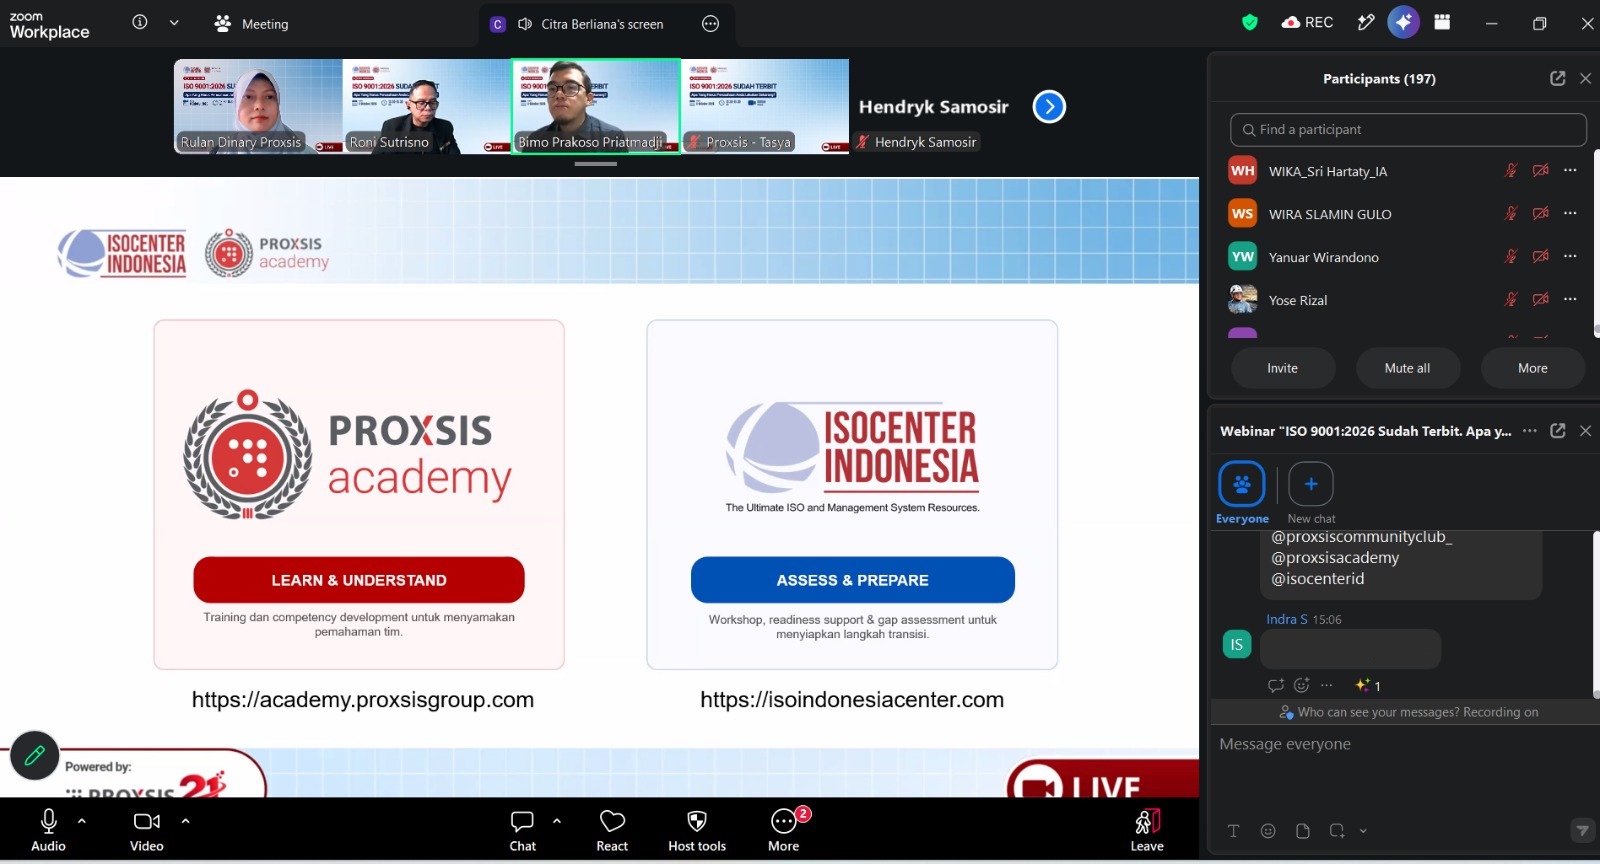This screenshot has height=864, width=1600.
Task: Open text formatting in chat composer
Action: click(x=1233, y=831)
